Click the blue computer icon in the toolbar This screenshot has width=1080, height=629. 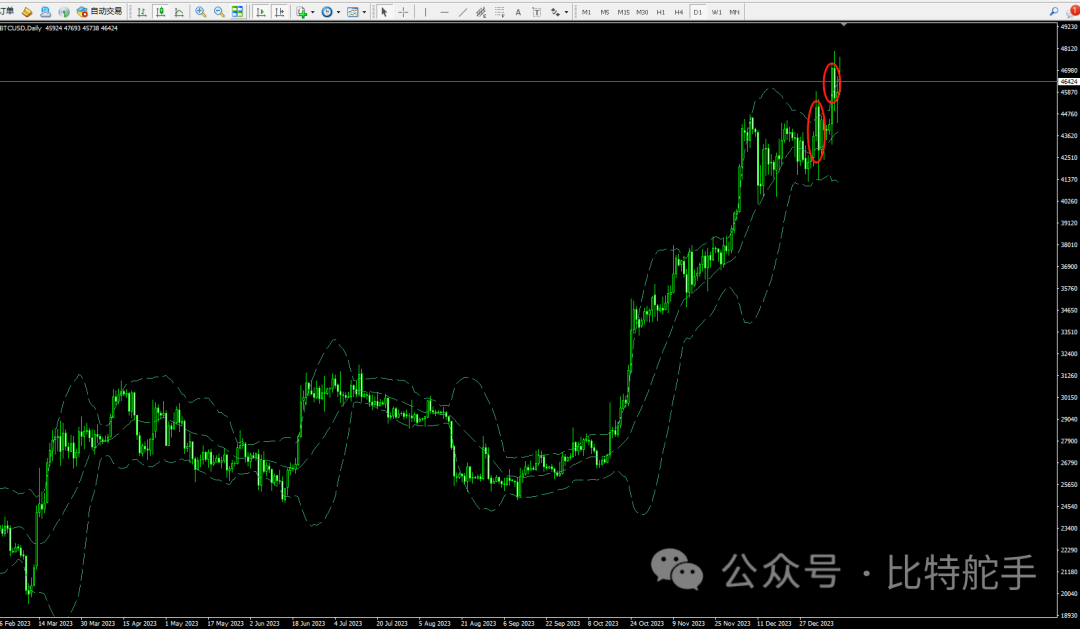pyautogui.click(x=45, y=12)
